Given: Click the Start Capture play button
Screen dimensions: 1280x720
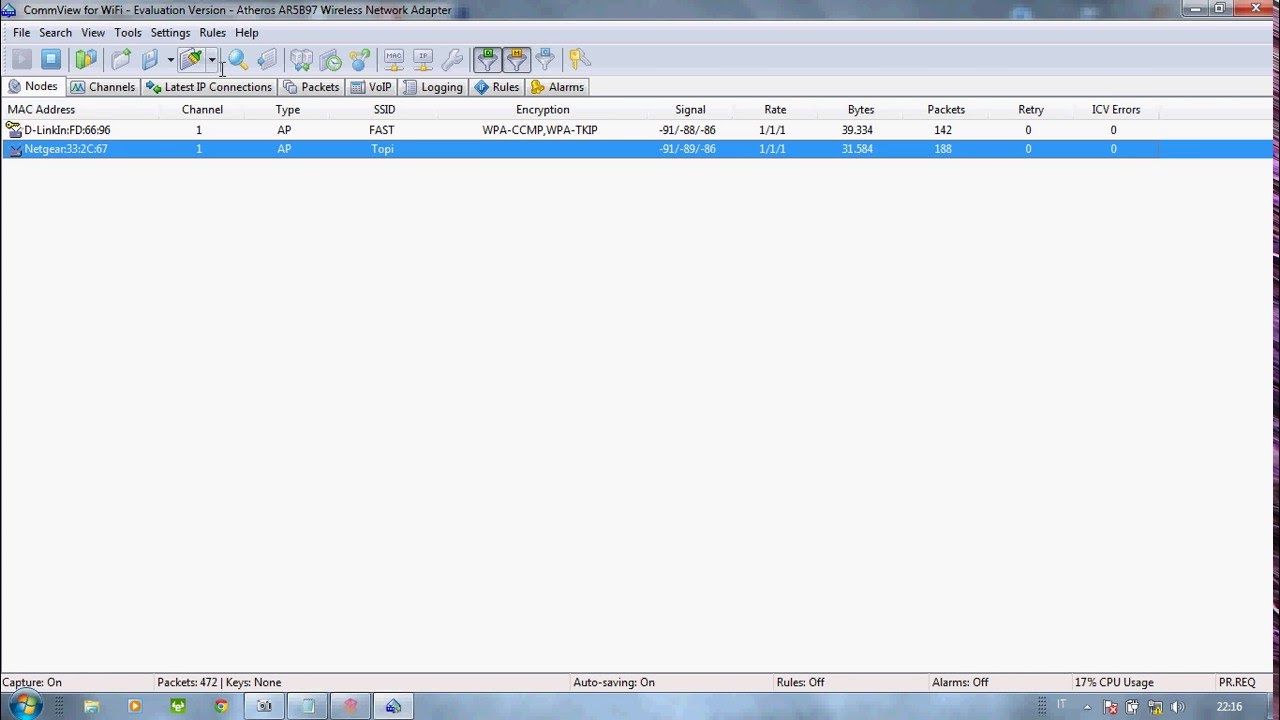Looking at the screenshot, I should point(22,60).
